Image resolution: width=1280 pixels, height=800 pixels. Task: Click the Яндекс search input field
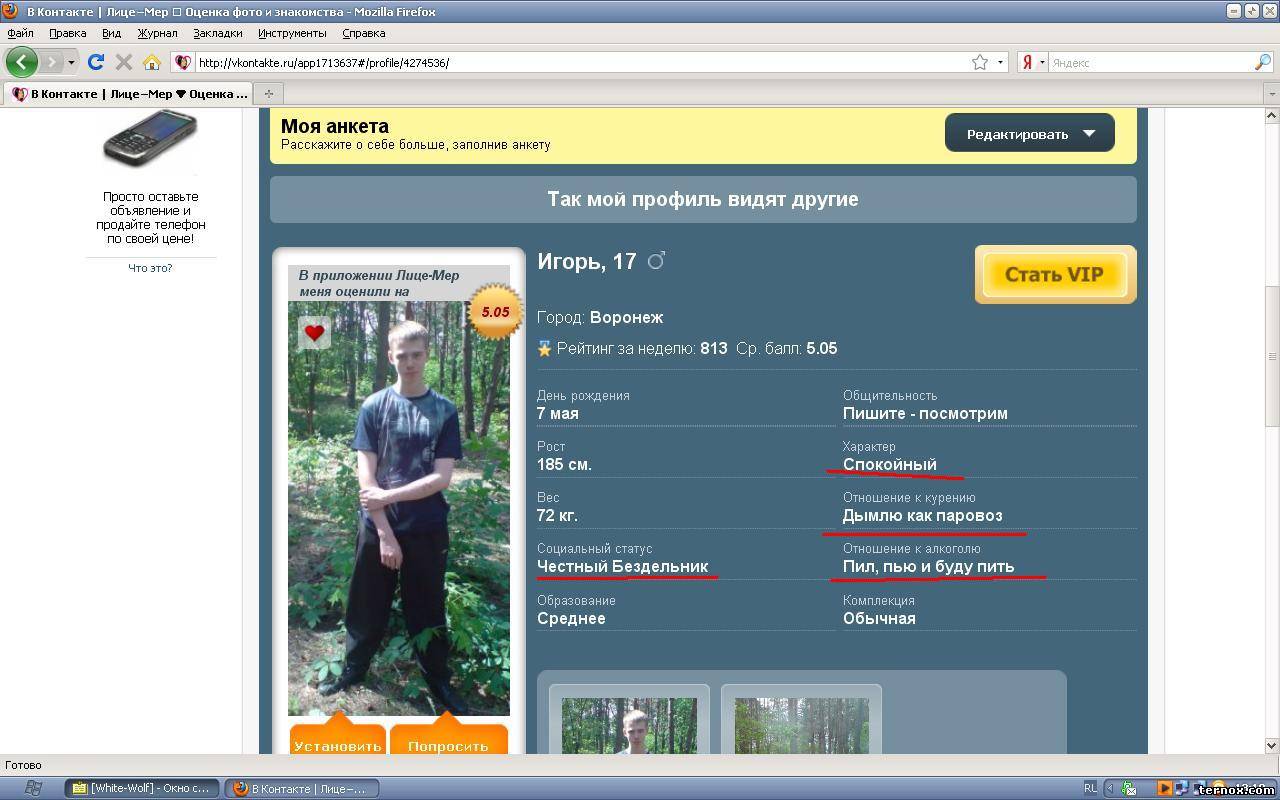coord(1150,62)
